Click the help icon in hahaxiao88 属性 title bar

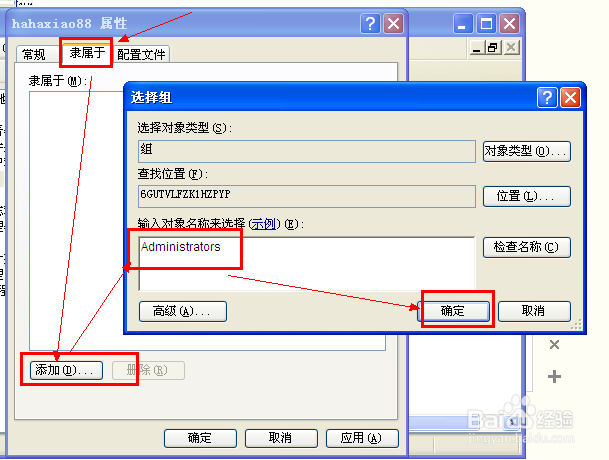tap(370, 24)
